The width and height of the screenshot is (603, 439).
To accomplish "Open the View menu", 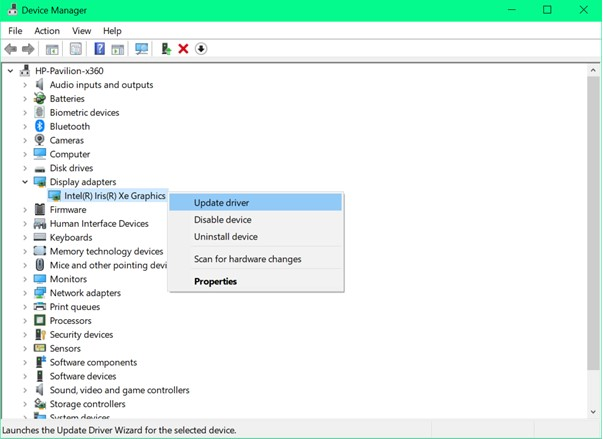I will click(82, 31).
